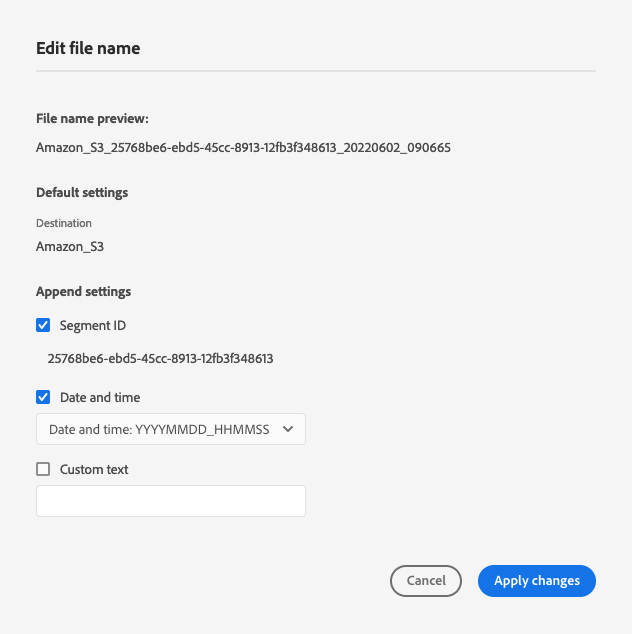Disable the Date and time checkbox
Screen dimensions: 632x634
(43, 397)
